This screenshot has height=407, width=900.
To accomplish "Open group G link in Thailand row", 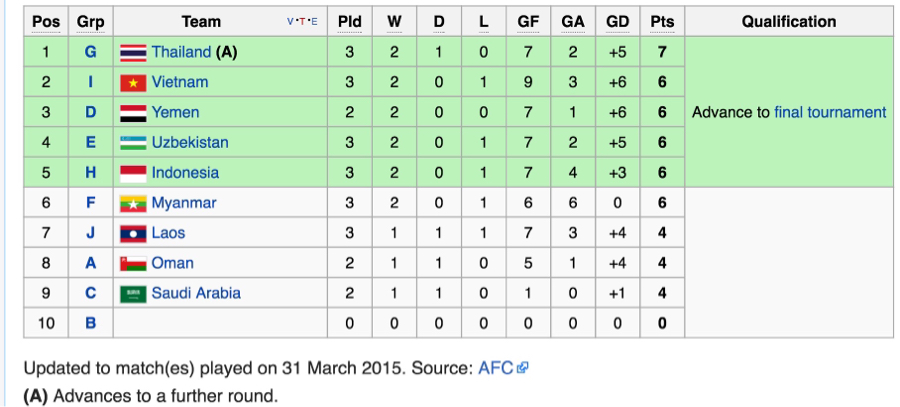I will pyautogui.click(x=90, y=52).
